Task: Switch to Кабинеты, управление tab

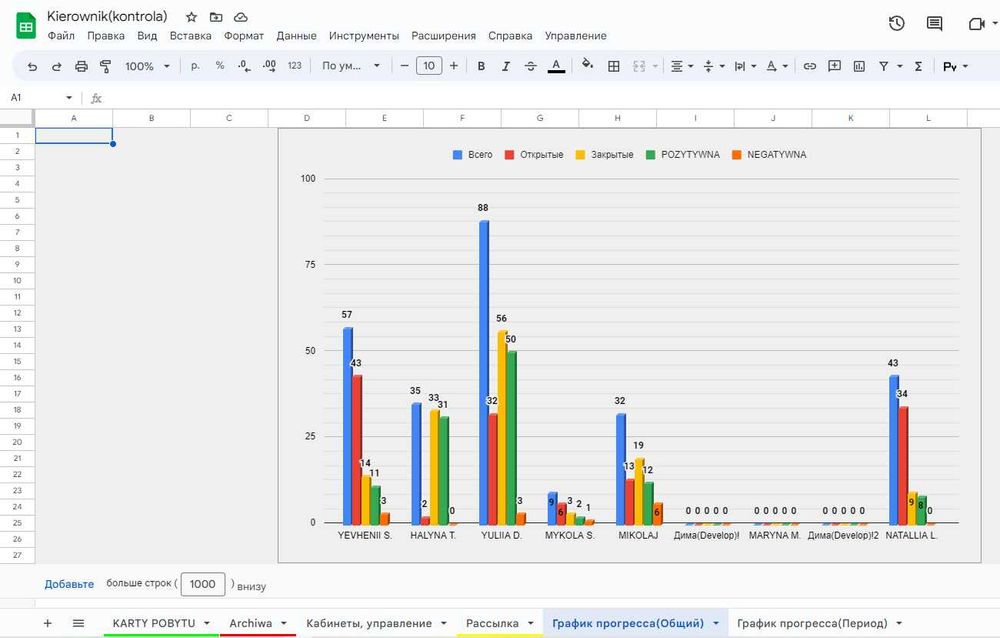Action: pyautogui.click(x=369, y=623)
